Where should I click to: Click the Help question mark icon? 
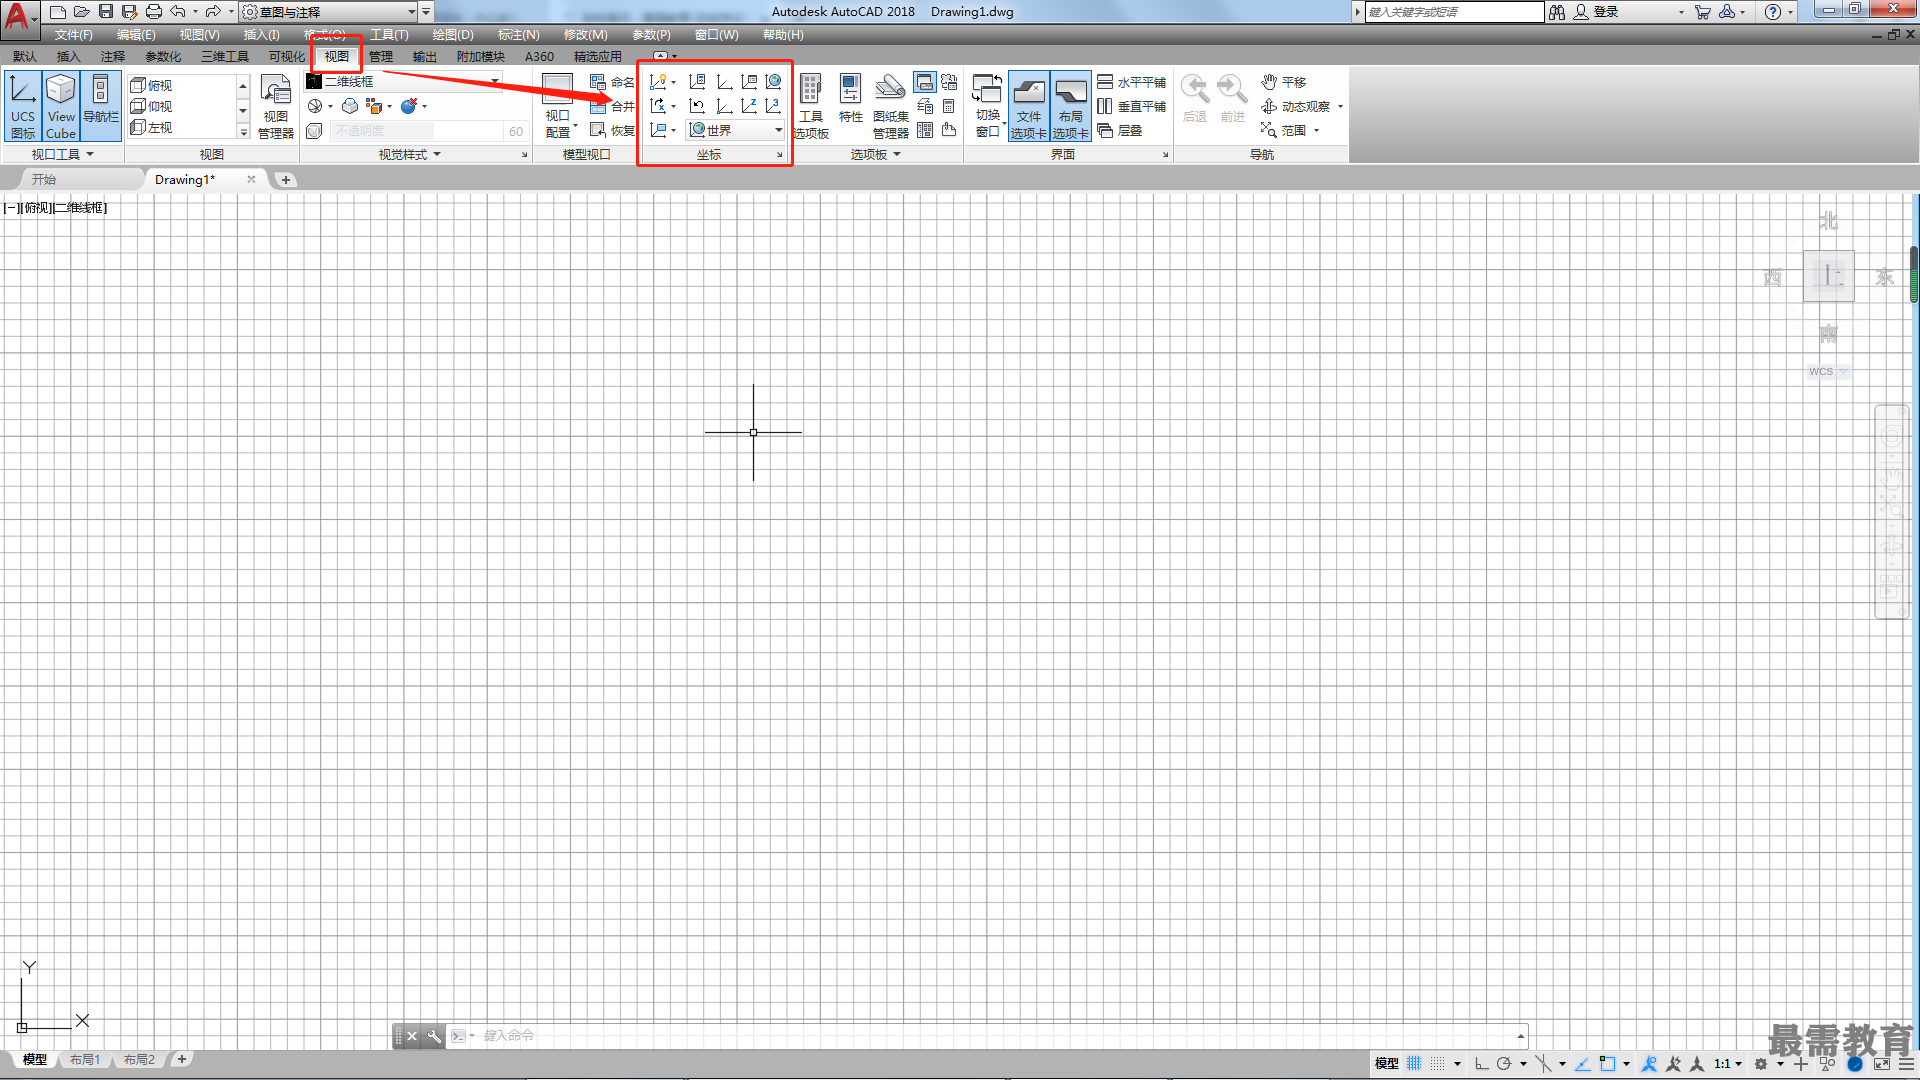[1773, 12]
